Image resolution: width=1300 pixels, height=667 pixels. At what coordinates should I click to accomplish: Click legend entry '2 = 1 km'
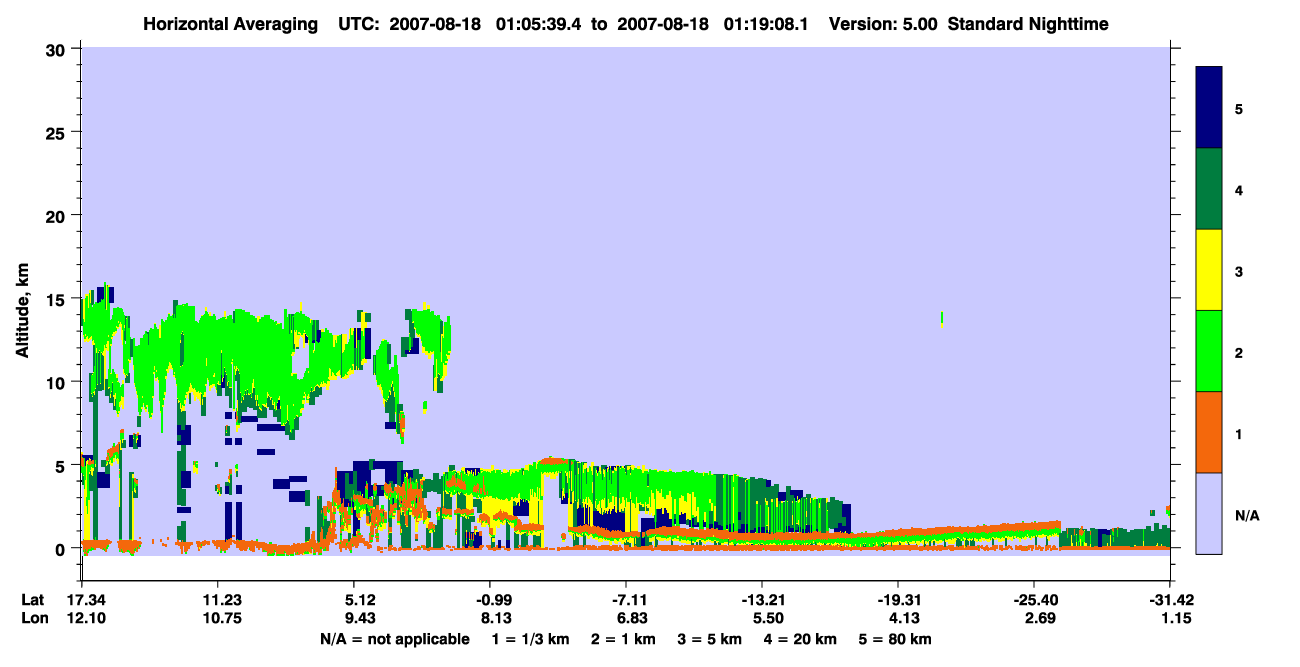[x=622, y=639]
